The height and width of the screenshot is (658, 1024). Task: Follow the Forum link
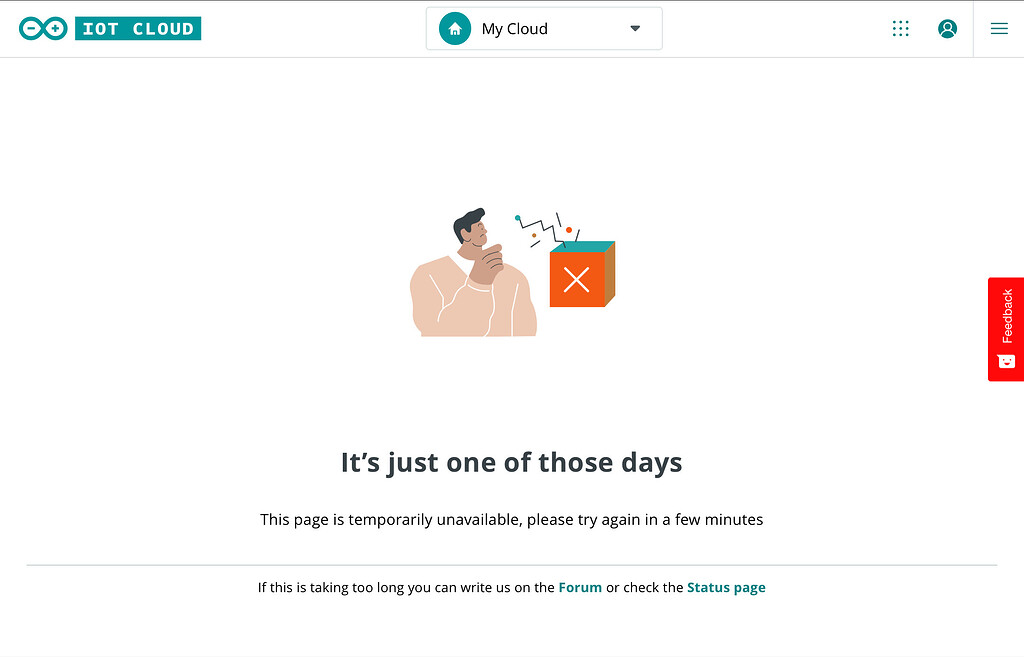[x=580, y=588]
